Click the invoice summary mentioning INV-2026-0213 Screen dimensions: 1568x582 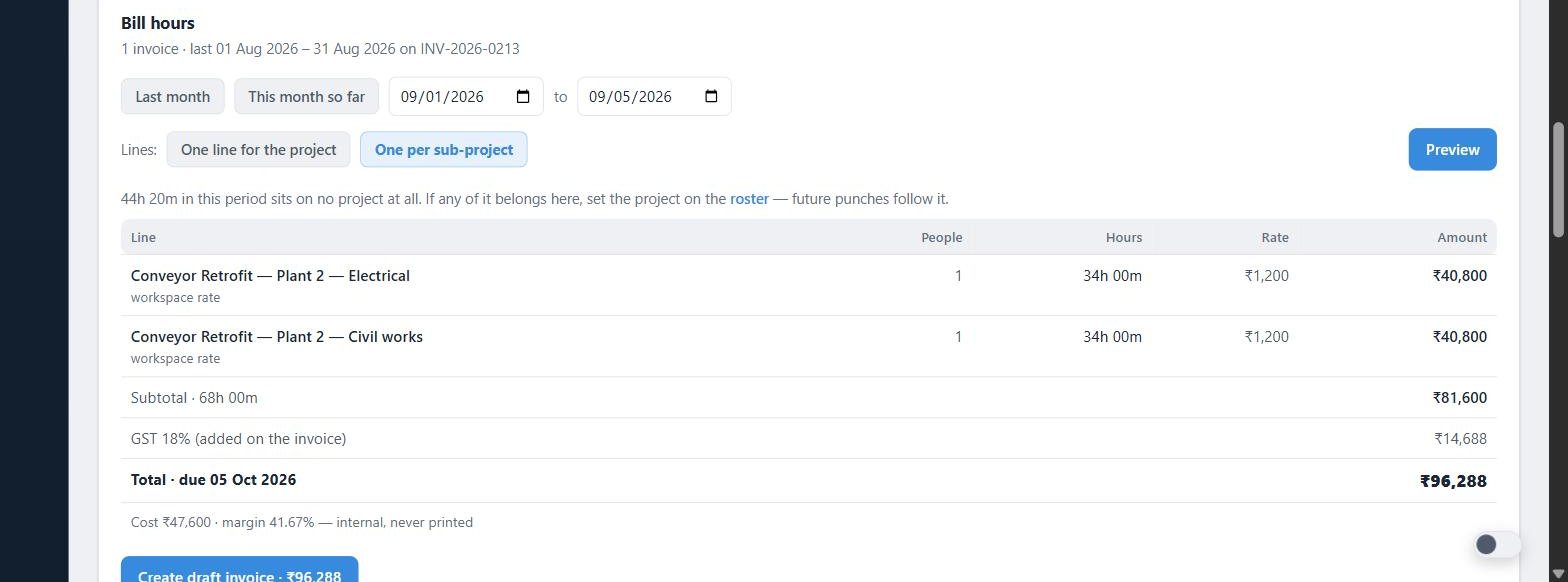click(x=320, y=49)
